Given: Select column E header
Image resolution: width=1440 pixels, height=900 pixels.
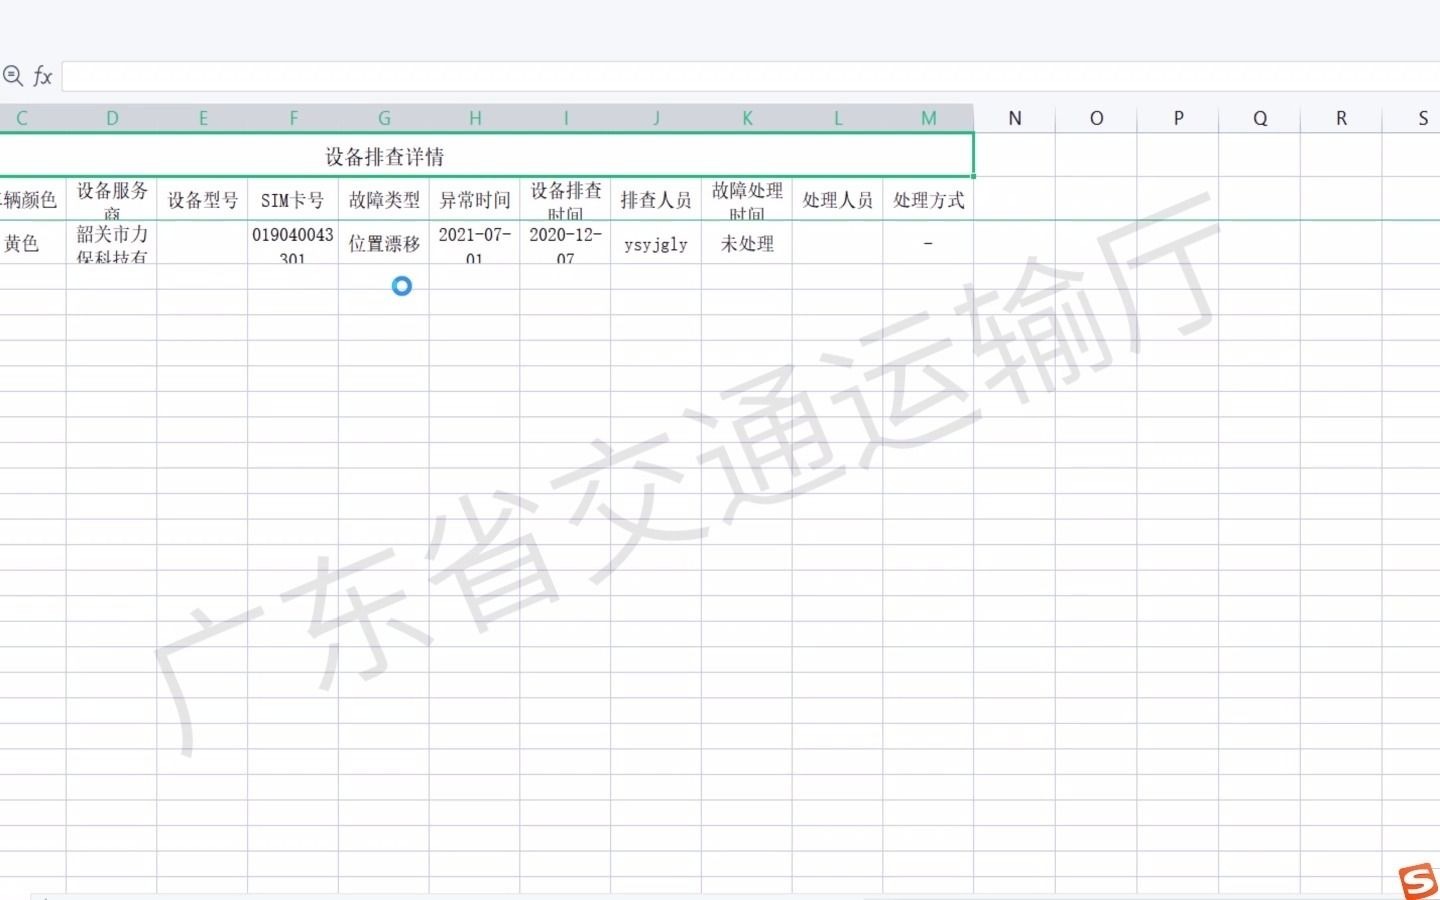Looking at the screenshot, I should (x=203, y=118).
